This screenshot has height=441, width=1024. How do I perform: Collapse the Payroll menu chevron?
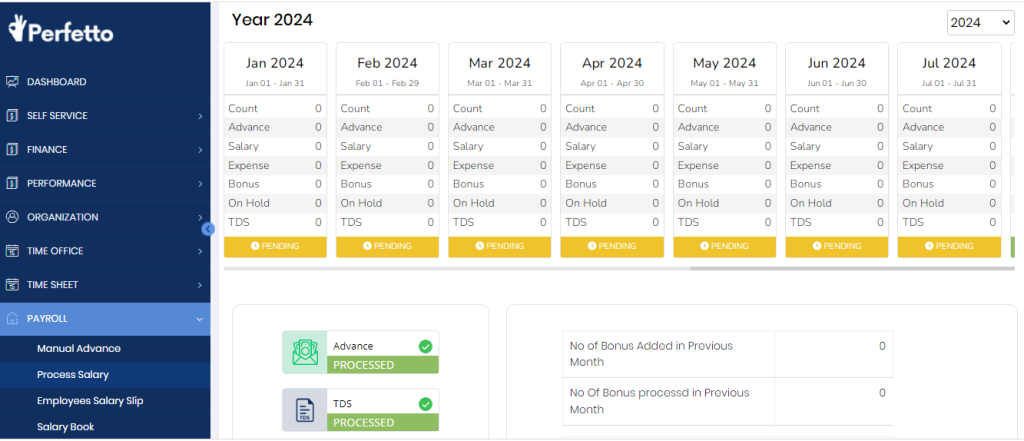pos(200,319)
